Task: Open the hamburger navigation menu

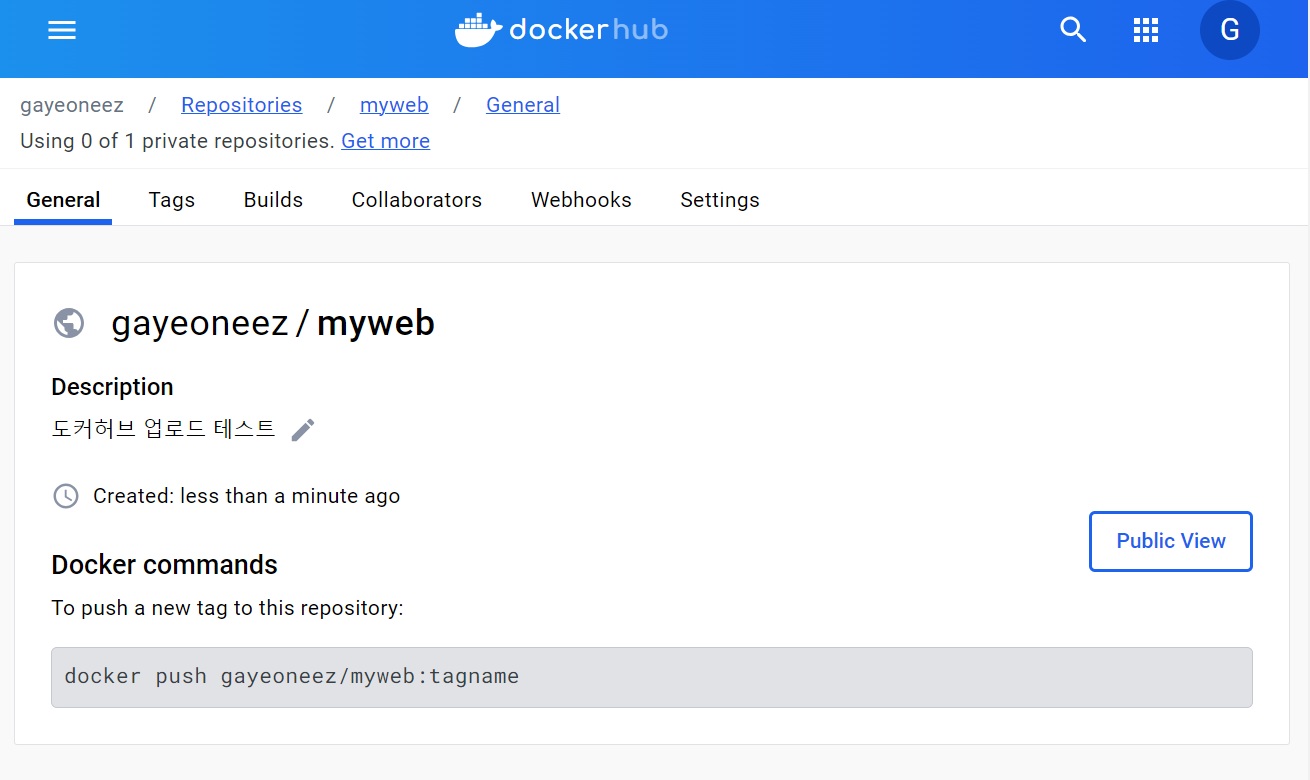Action: tap(62, 30)
